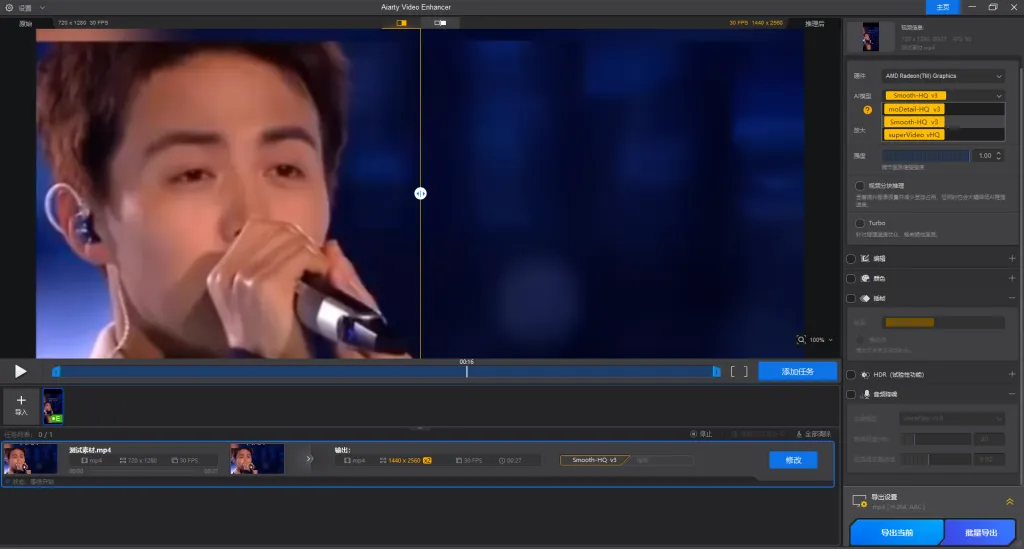Image resolution: width=1024 pixels, height=549 pixels.
Task: Click the blue add task button
Action: pyautogui.click(x=797, y=371)
